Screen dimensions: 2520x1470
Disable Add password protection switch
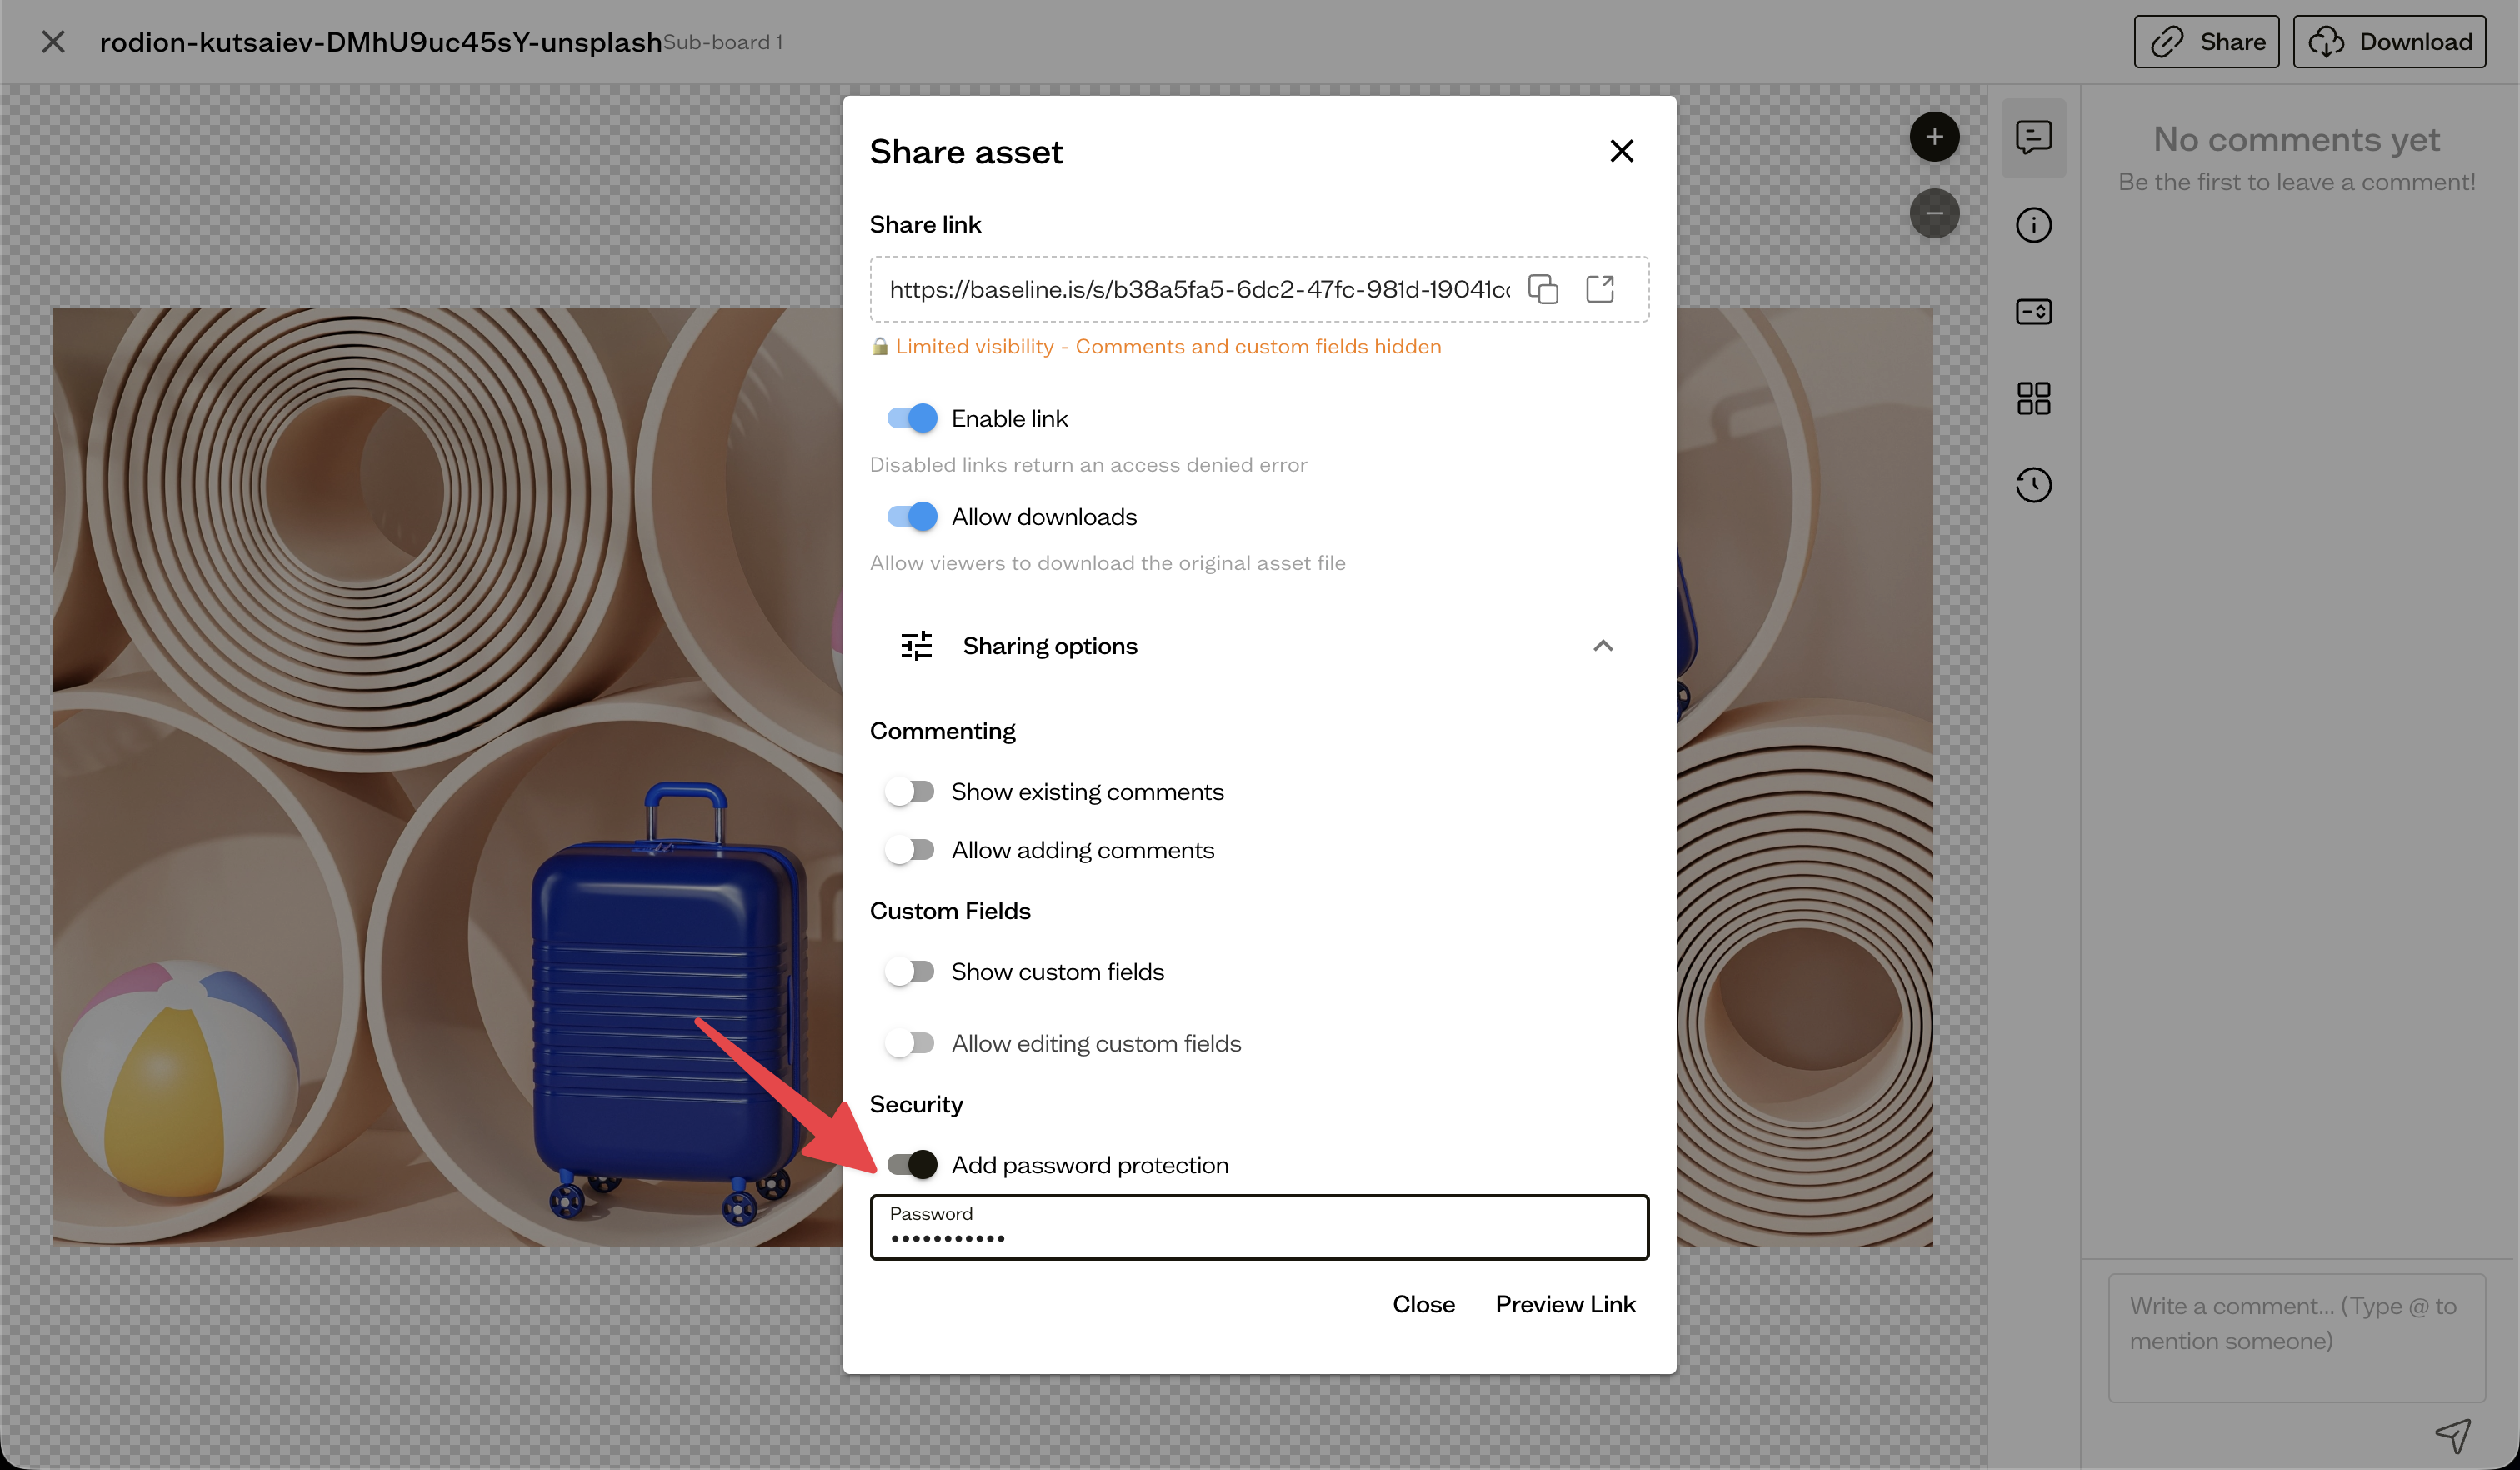tap(911, 1165)
